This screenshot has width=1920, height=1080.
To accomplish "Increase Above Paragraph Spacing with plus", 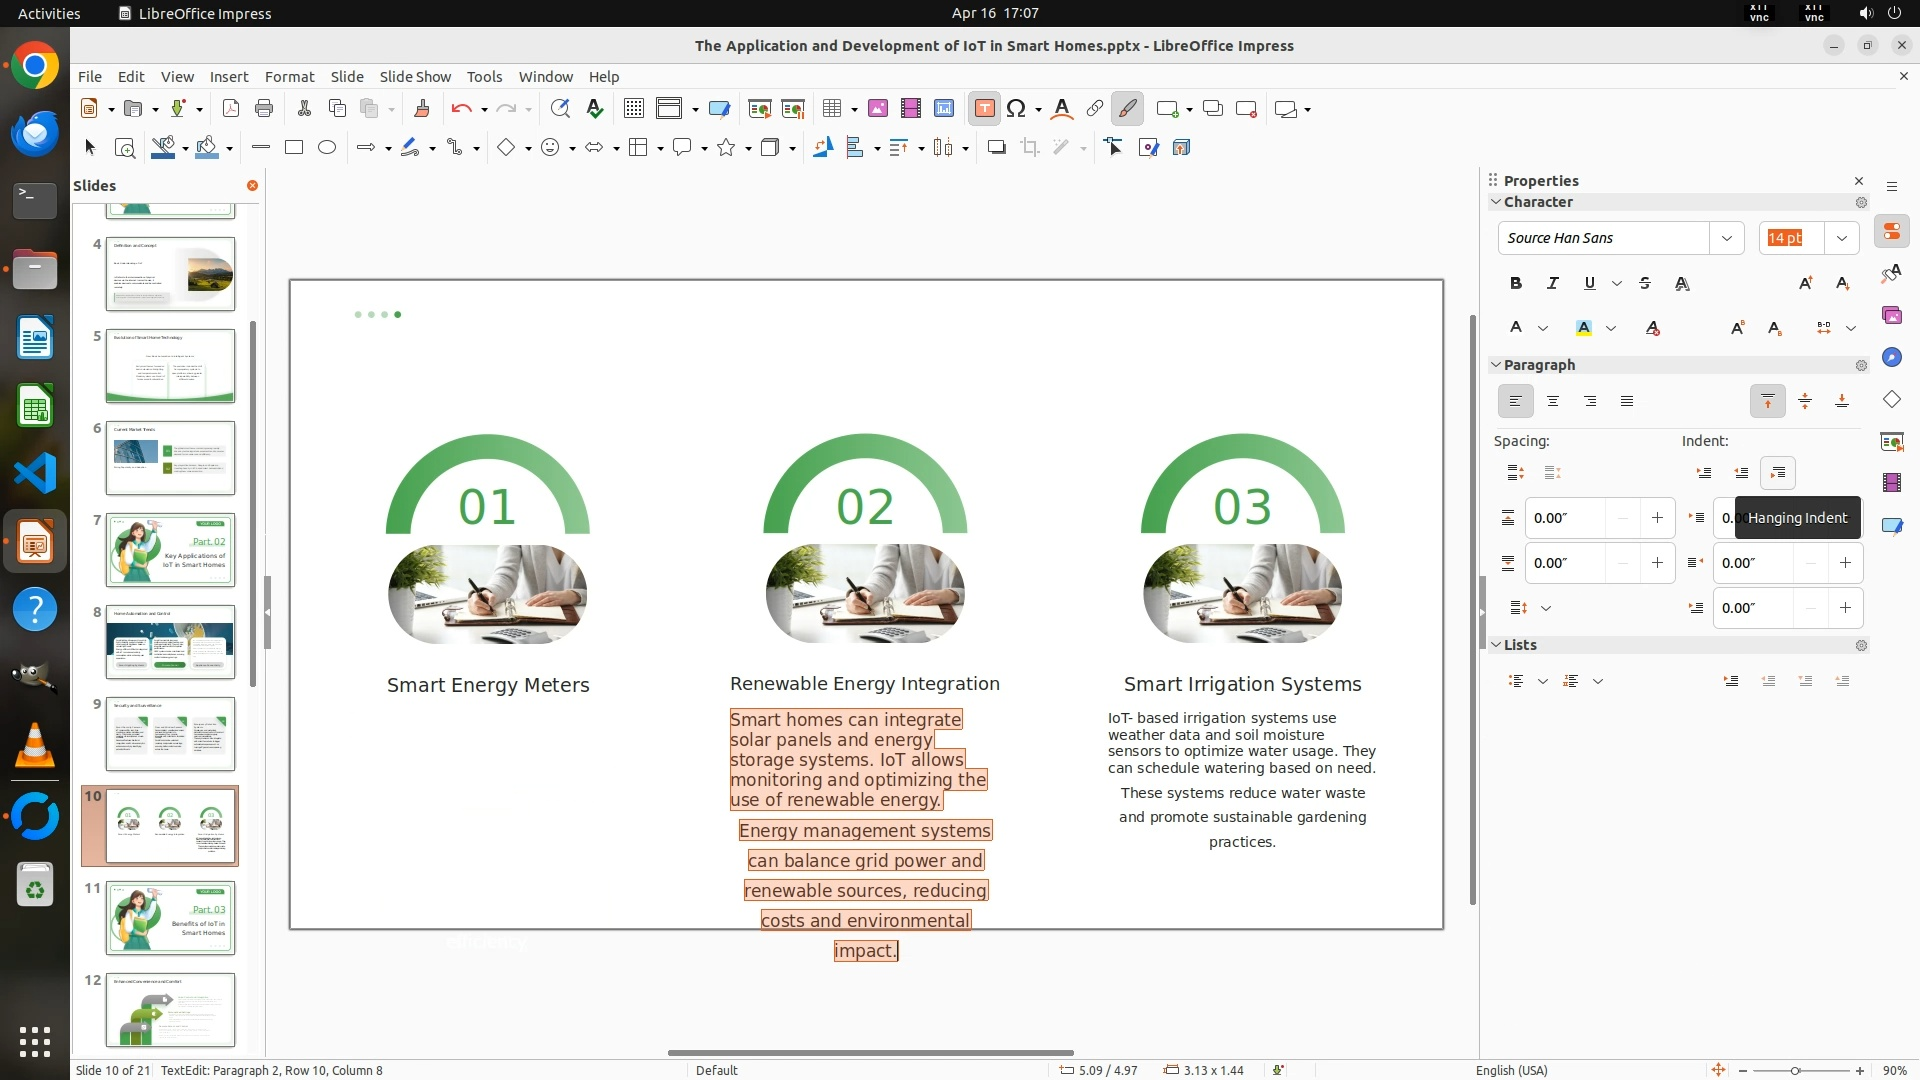I will (1657, 518).
